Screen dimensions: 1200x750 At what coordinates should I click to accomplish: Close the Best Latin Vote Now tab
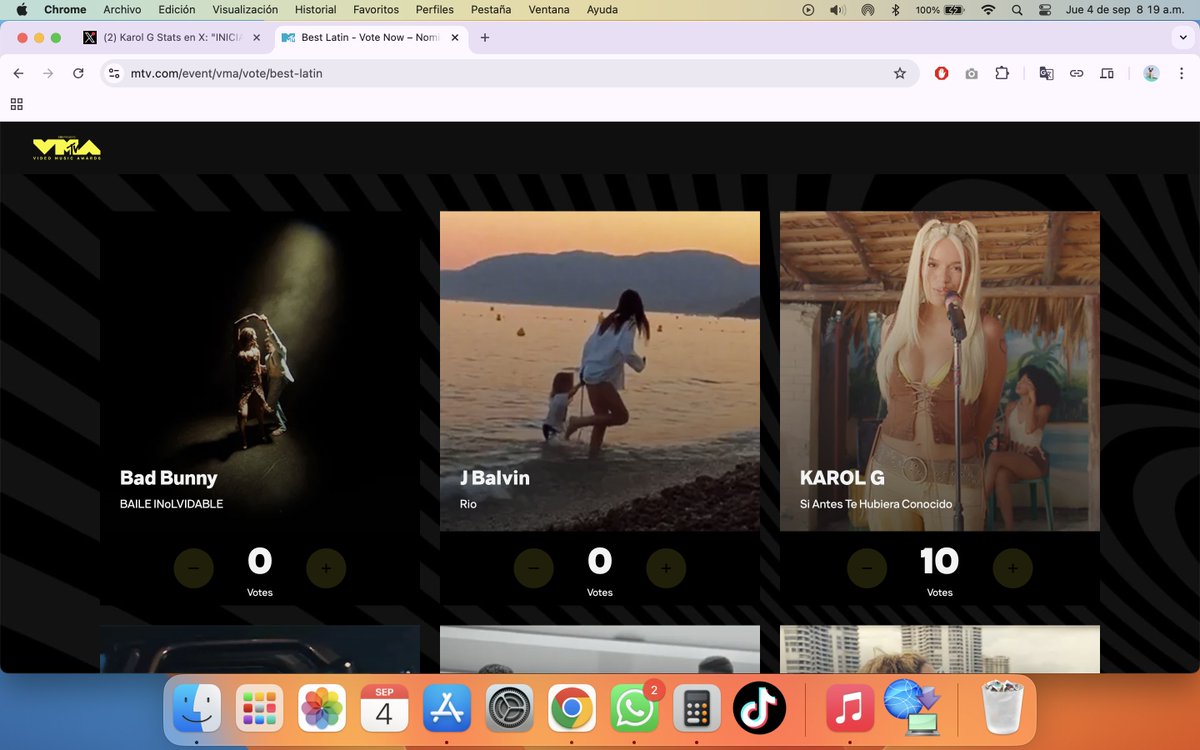click(454, 37)
